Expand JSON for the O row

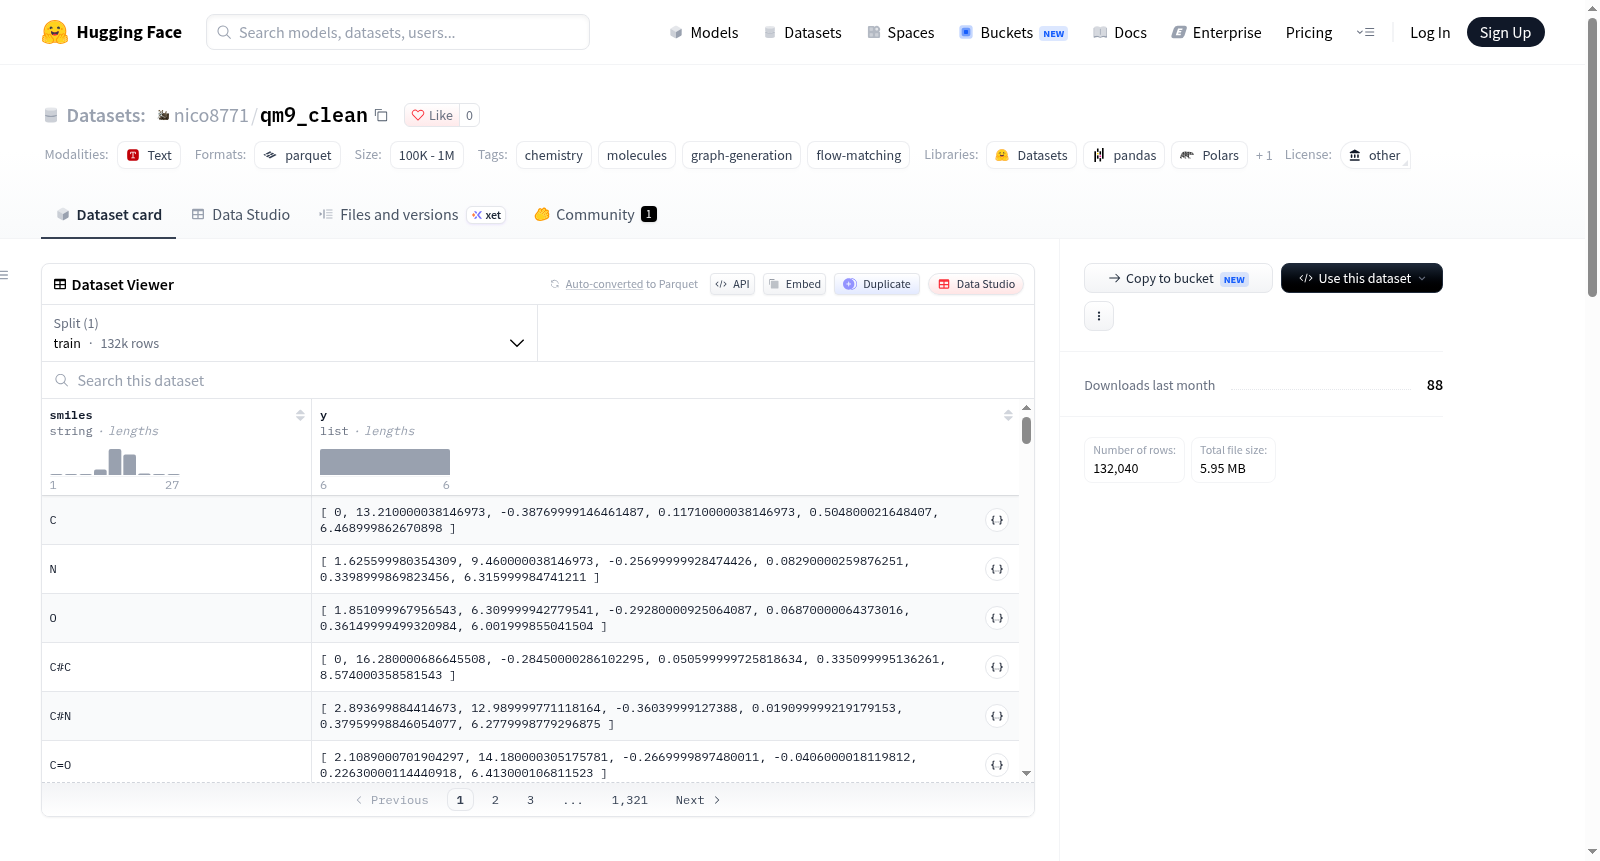tap(997, 618)
